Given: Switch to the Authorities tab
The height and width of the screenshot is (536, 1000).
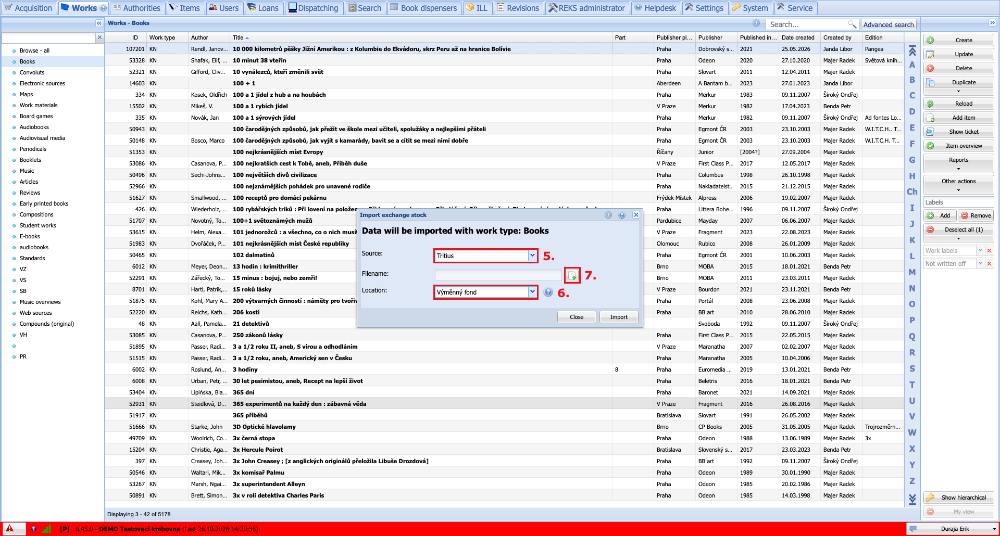Looking at the screenshot, I should pos(136,8).
